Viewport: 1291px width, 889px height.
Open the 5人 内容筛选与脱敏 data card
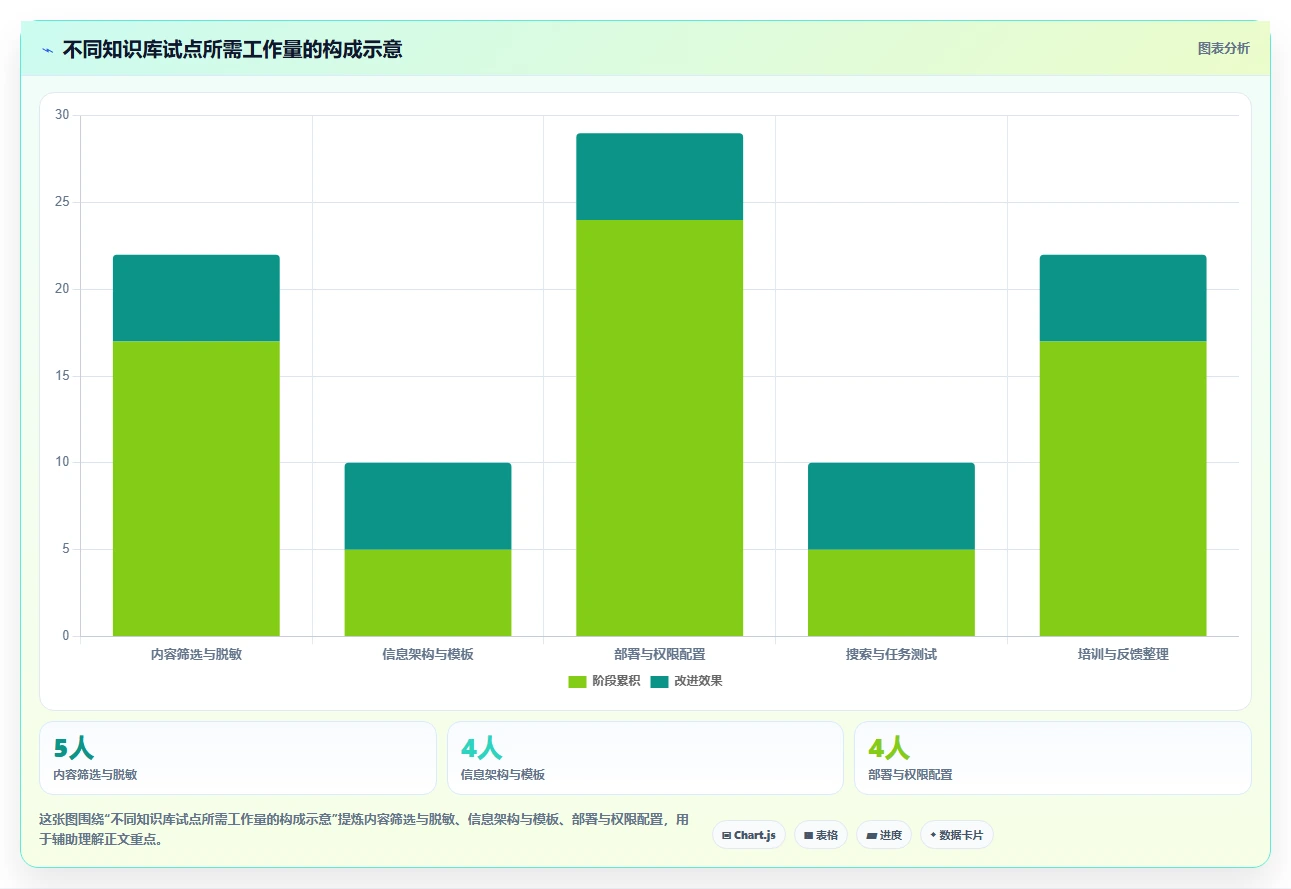238,758
